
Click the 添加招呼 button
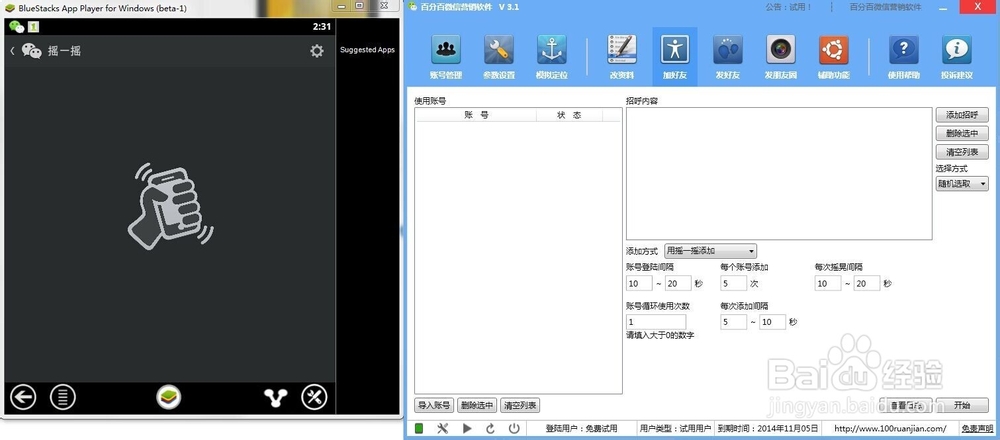pyautogui.click(x=962, y=115)
